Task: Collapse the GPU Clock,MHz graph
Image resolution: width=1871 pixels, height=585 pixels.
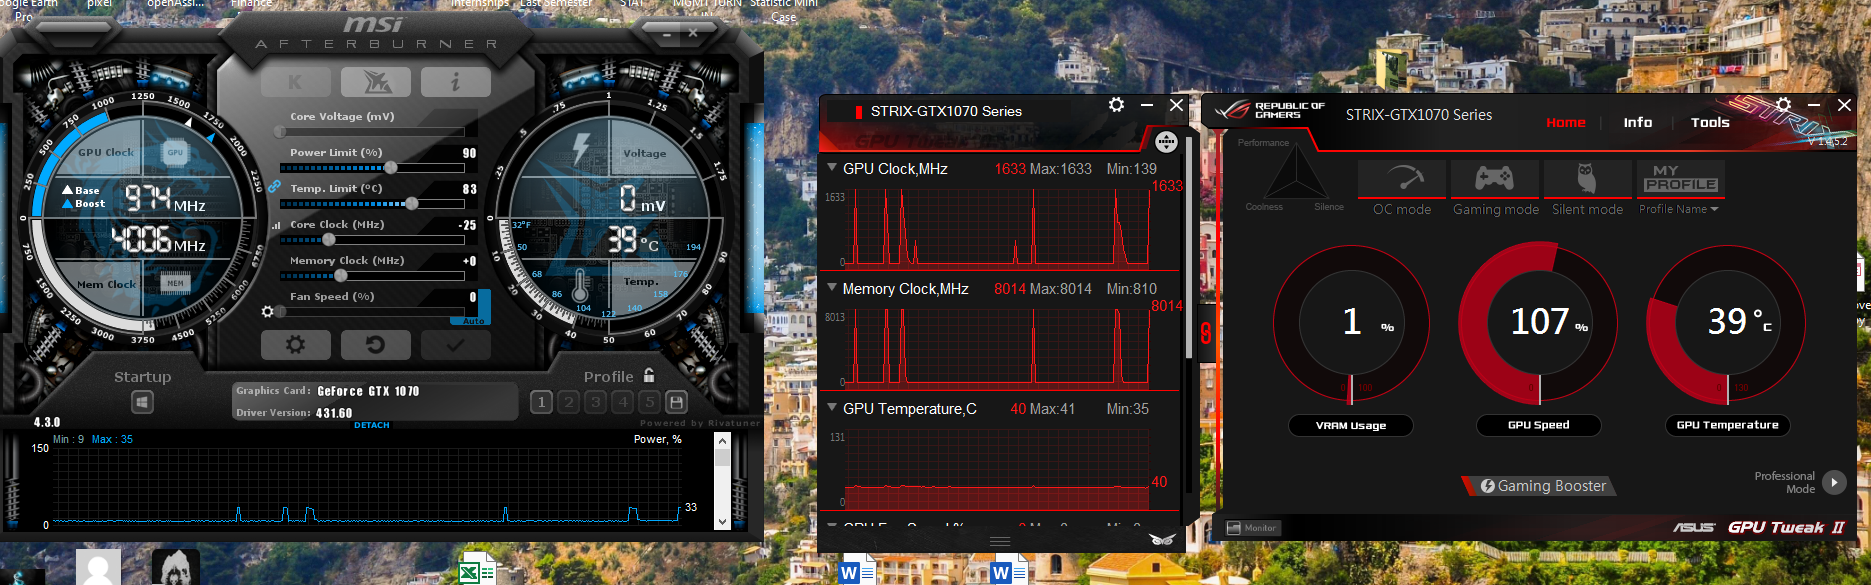Action: point(832,168)
